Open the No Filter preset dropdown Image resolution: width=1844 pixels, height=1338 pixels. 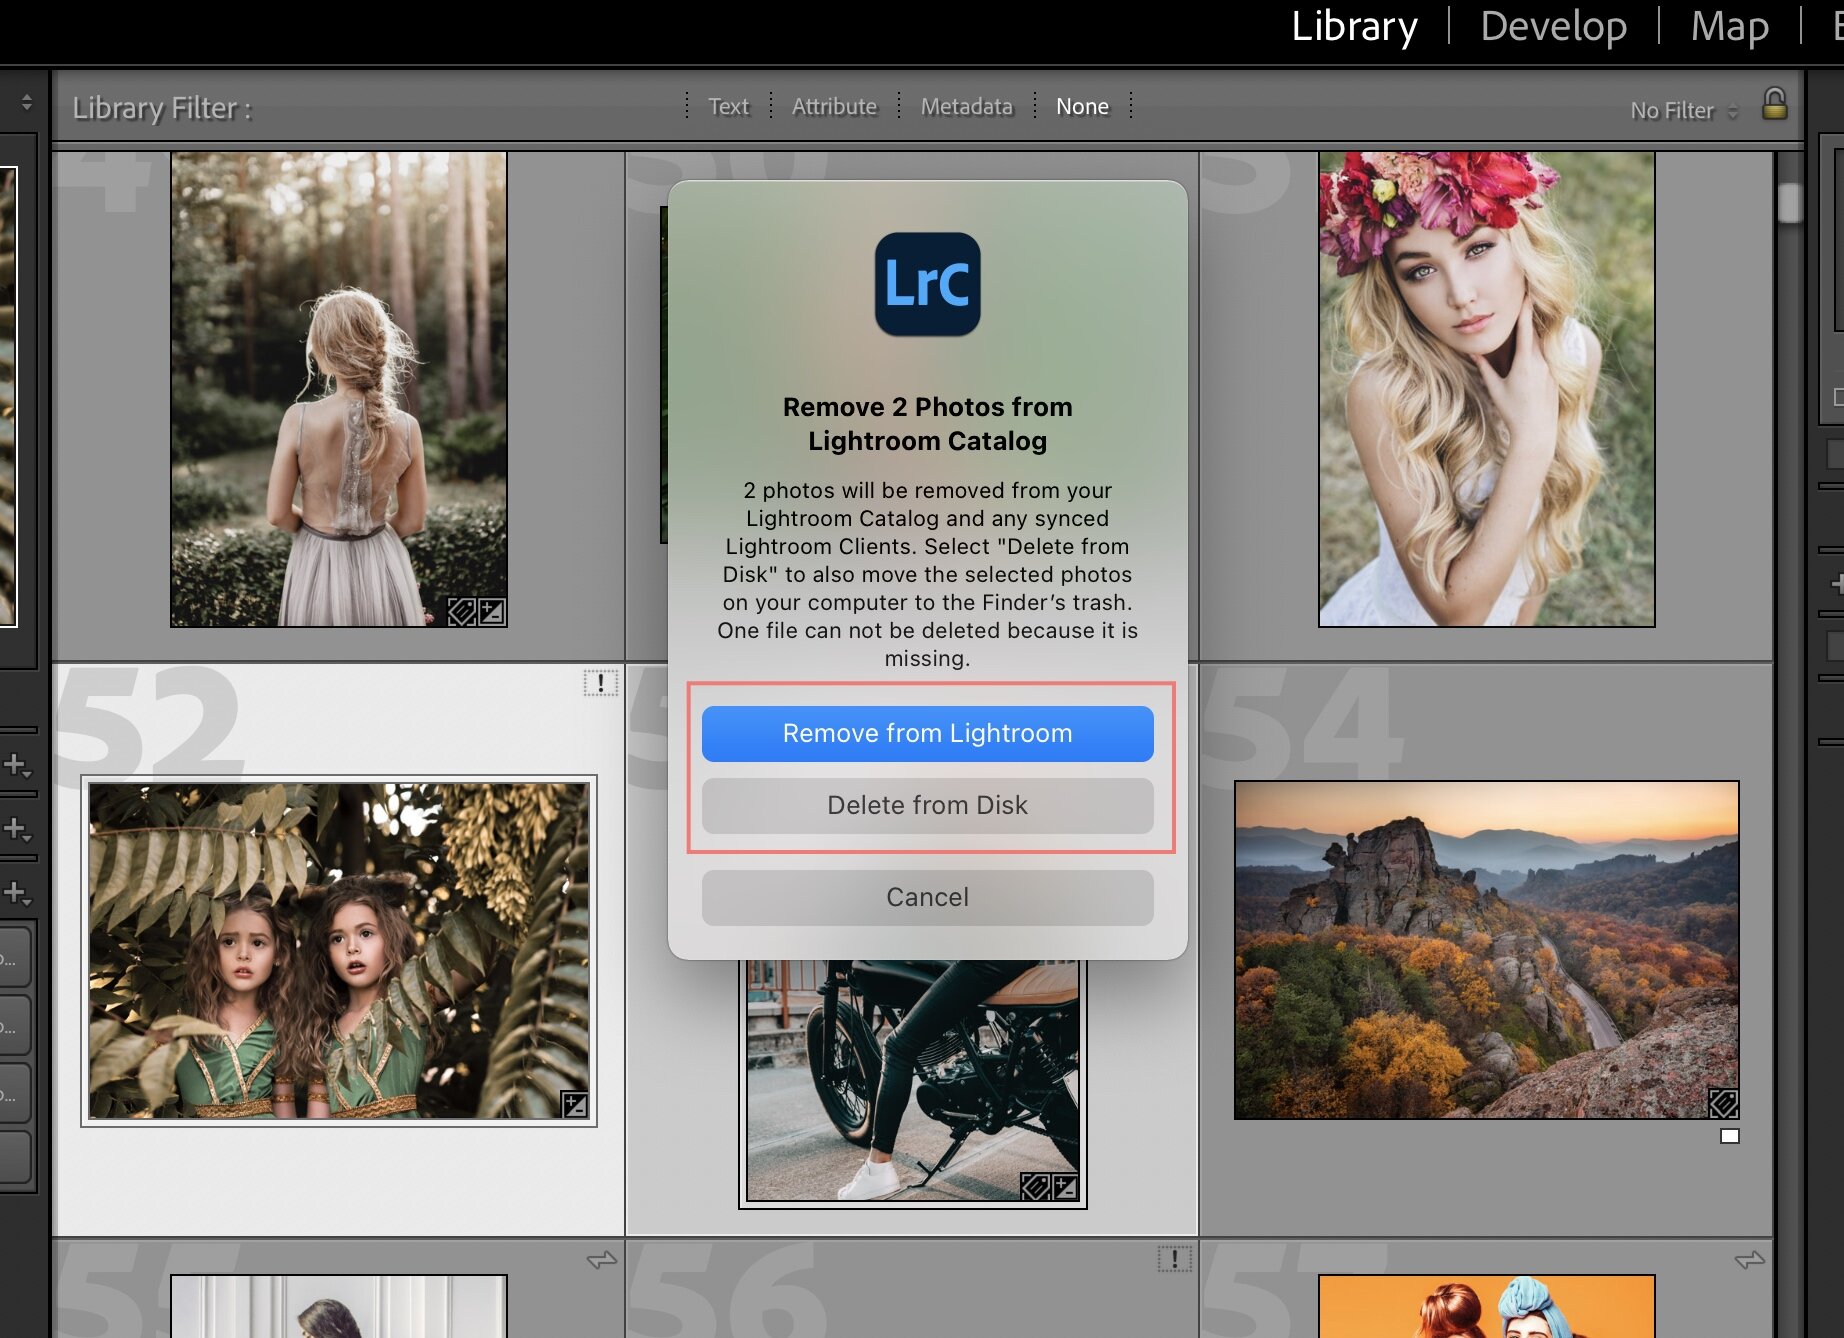point(1684,110)
